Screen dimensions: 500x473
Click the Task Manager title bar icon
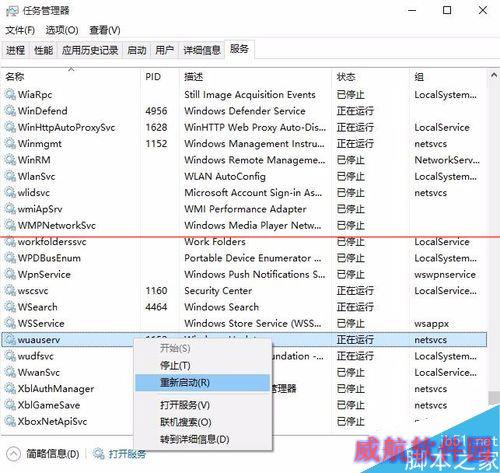(x=12, y=11)
